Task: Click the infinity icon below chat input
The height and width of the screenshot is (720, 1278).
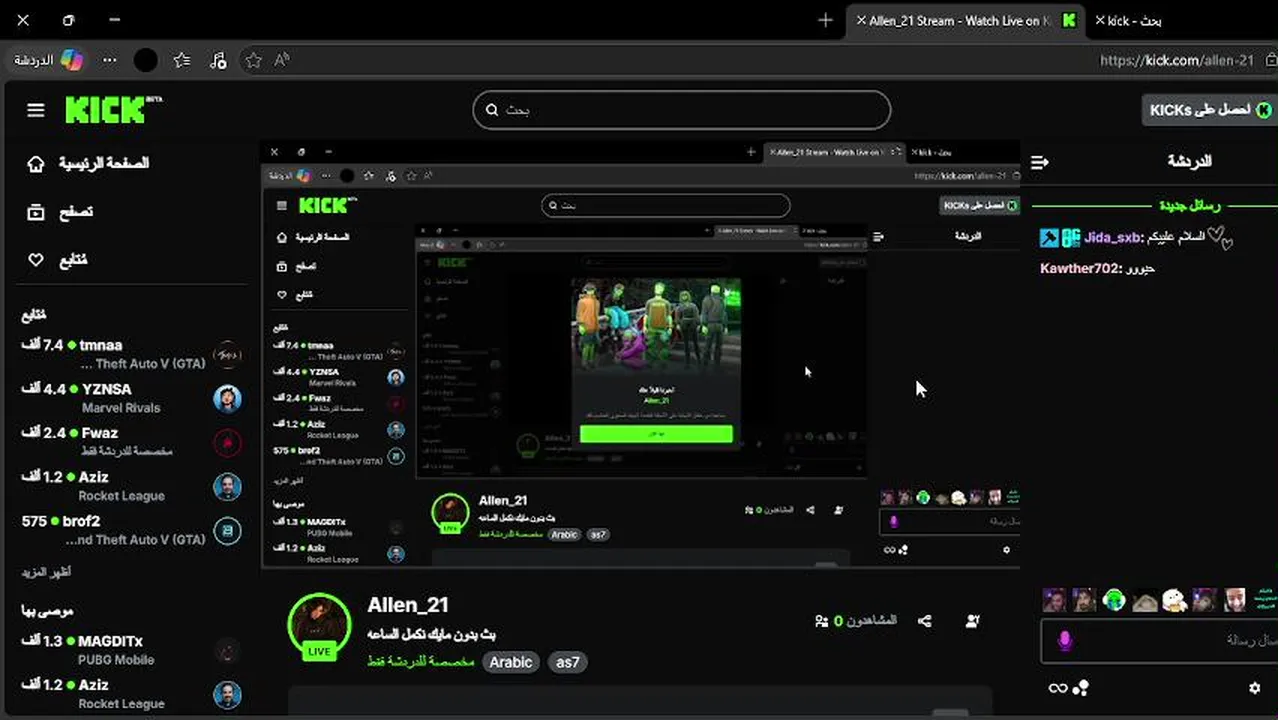Action: (x=1057, y=688)
